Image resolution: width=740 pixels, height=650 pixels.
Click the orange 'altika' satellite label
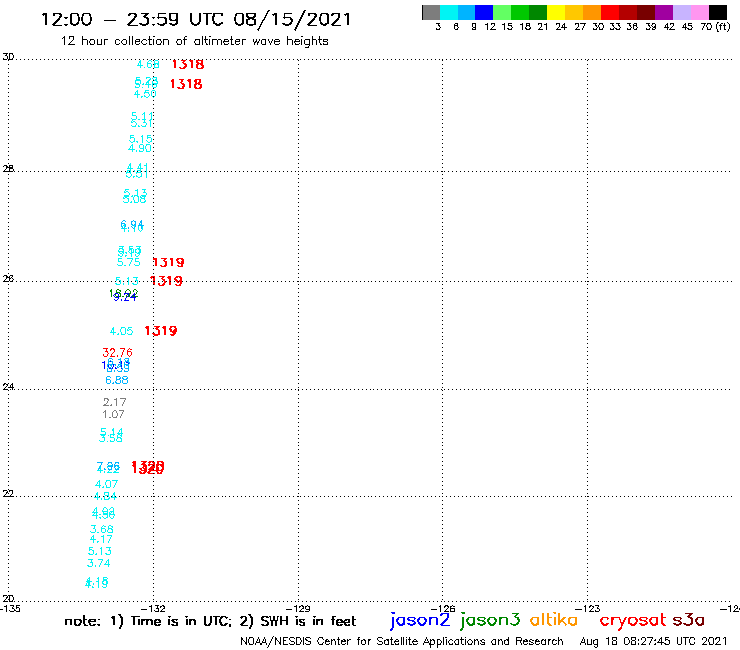click(554, 620)
